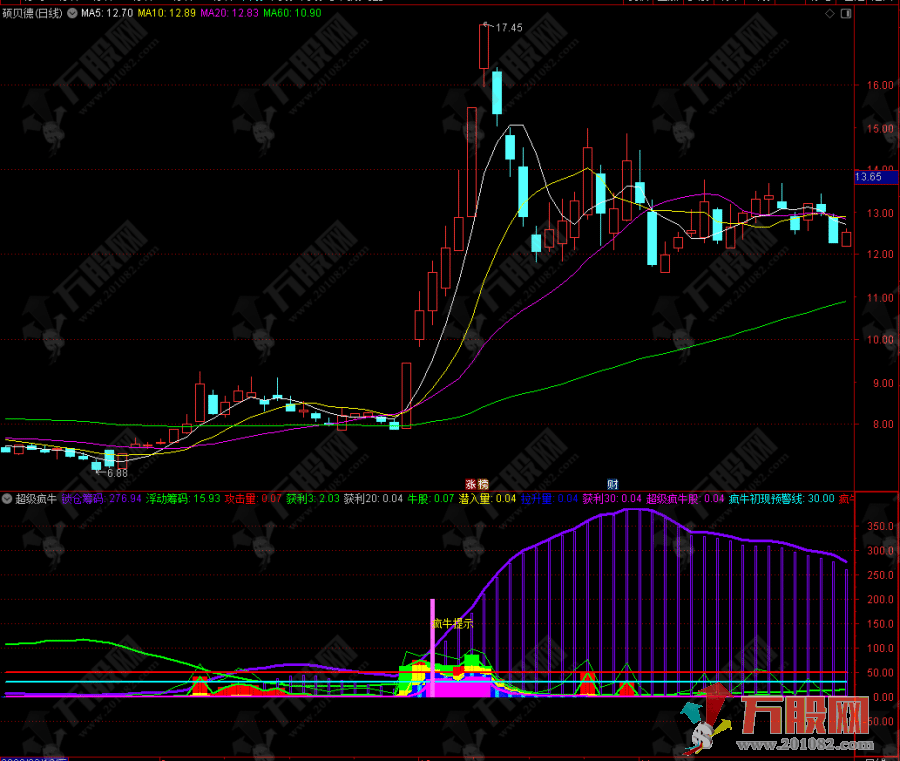
Task: Click the MA20: 12.83 label
Action: coord(230,13)
